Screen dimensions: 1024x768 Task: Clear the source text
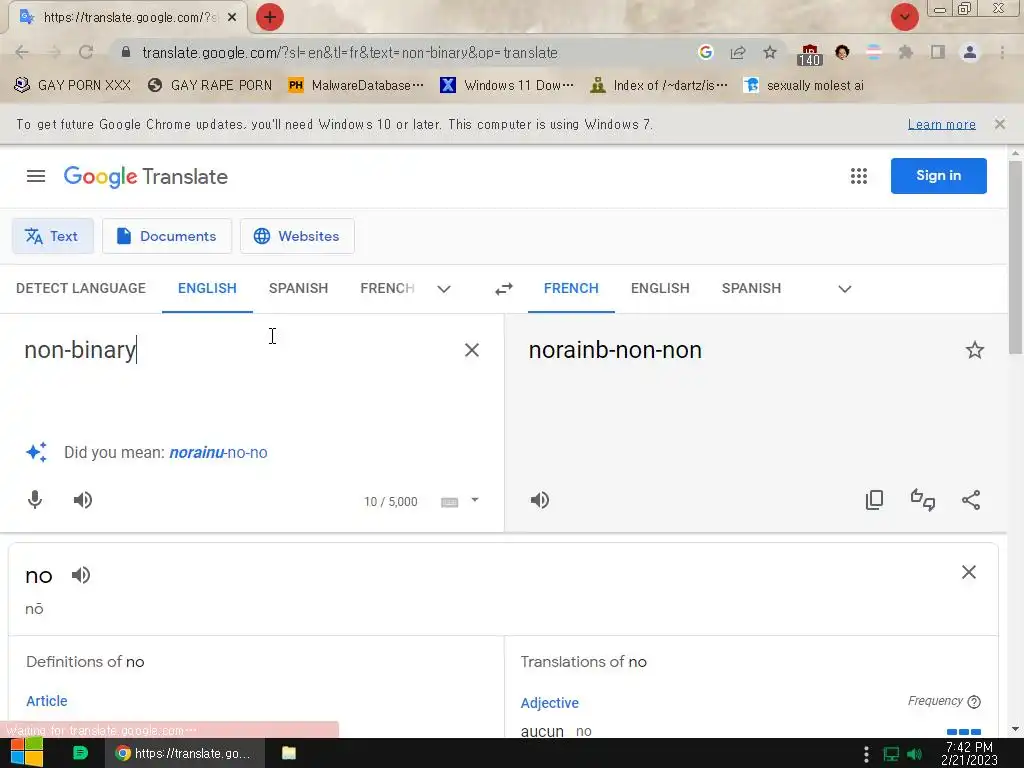click(472, 350)
